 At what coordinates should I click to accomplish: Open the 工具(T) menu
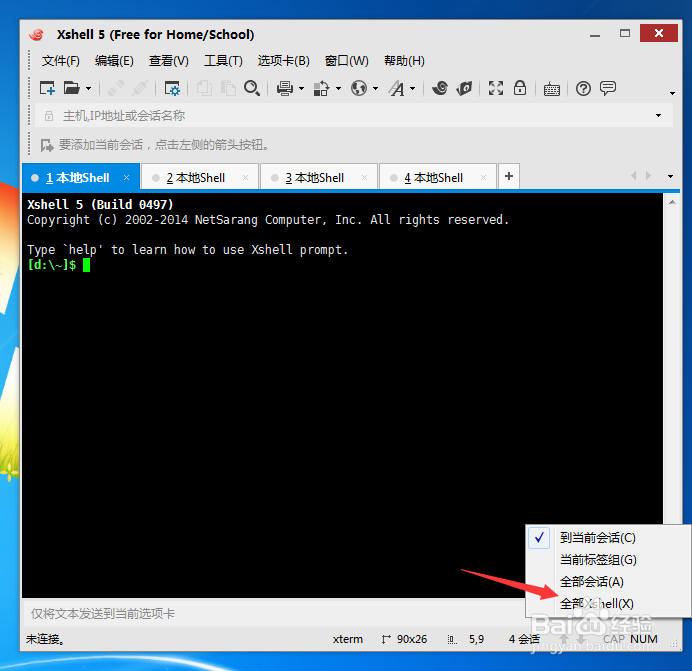(223, 60)
